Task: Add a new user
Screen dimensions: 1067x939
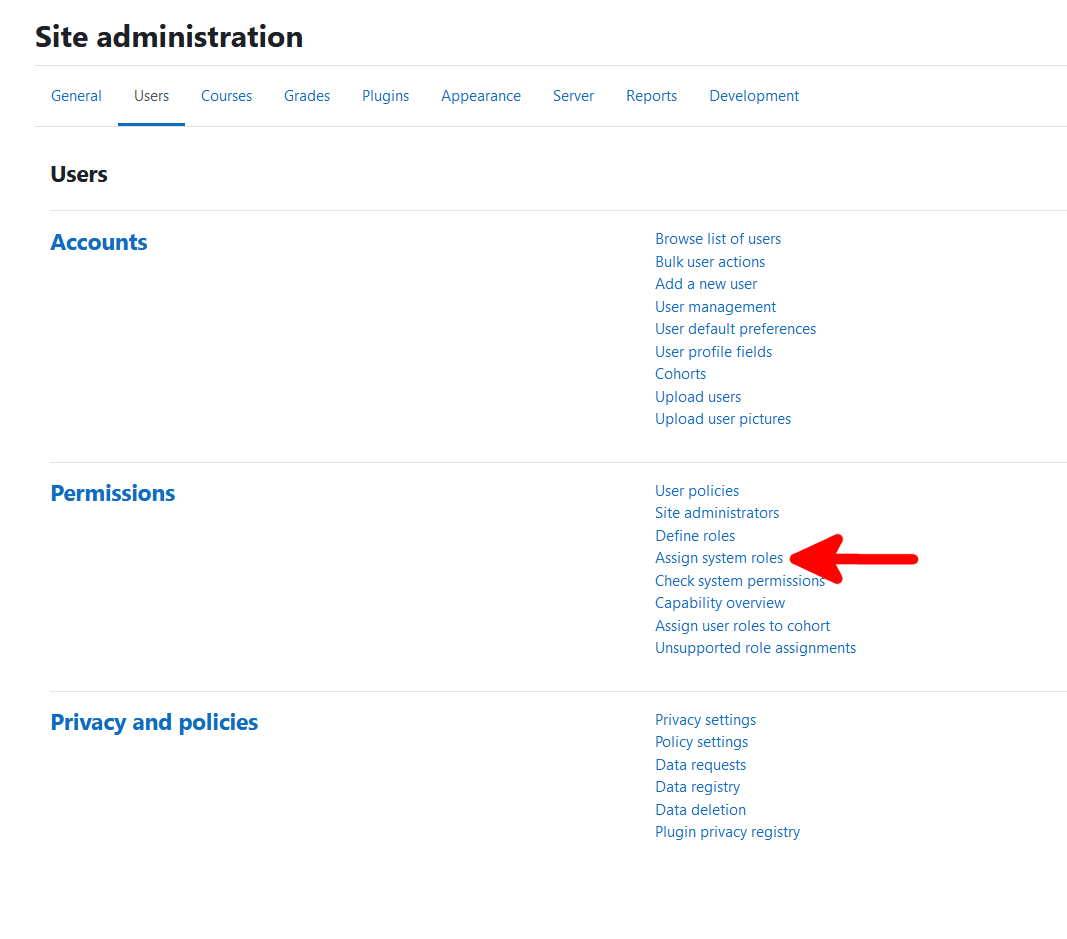Action: (706, 284)
